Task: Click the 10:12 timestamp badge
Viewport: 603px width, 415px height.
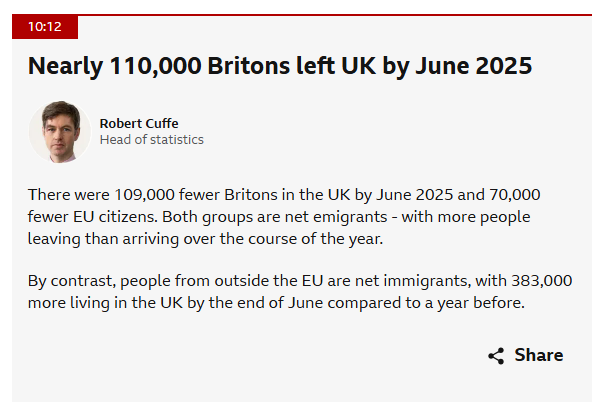Action: (x=44, y=27)
